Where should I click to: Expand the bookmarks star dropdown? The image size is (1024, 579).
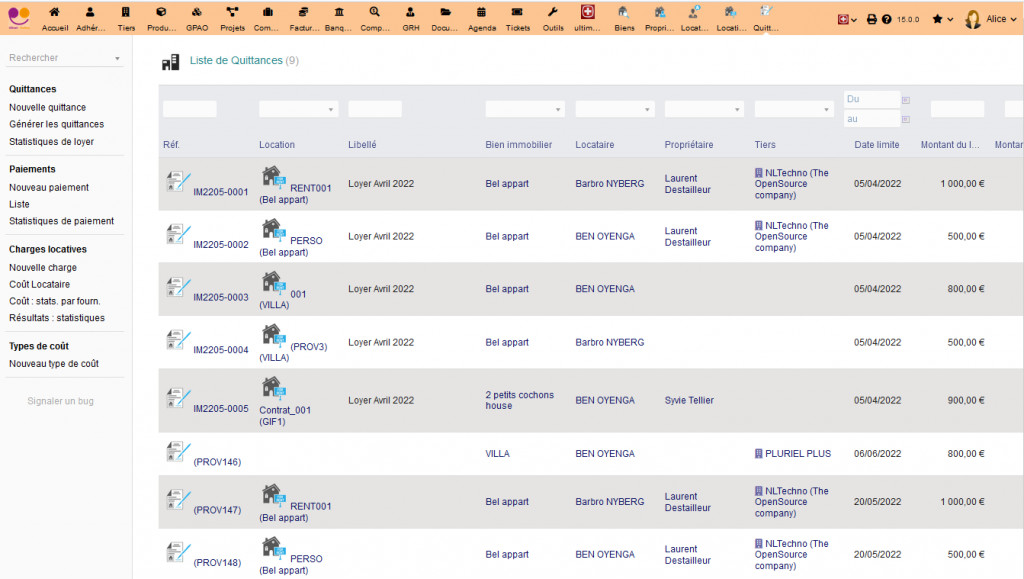coord(942,19)
